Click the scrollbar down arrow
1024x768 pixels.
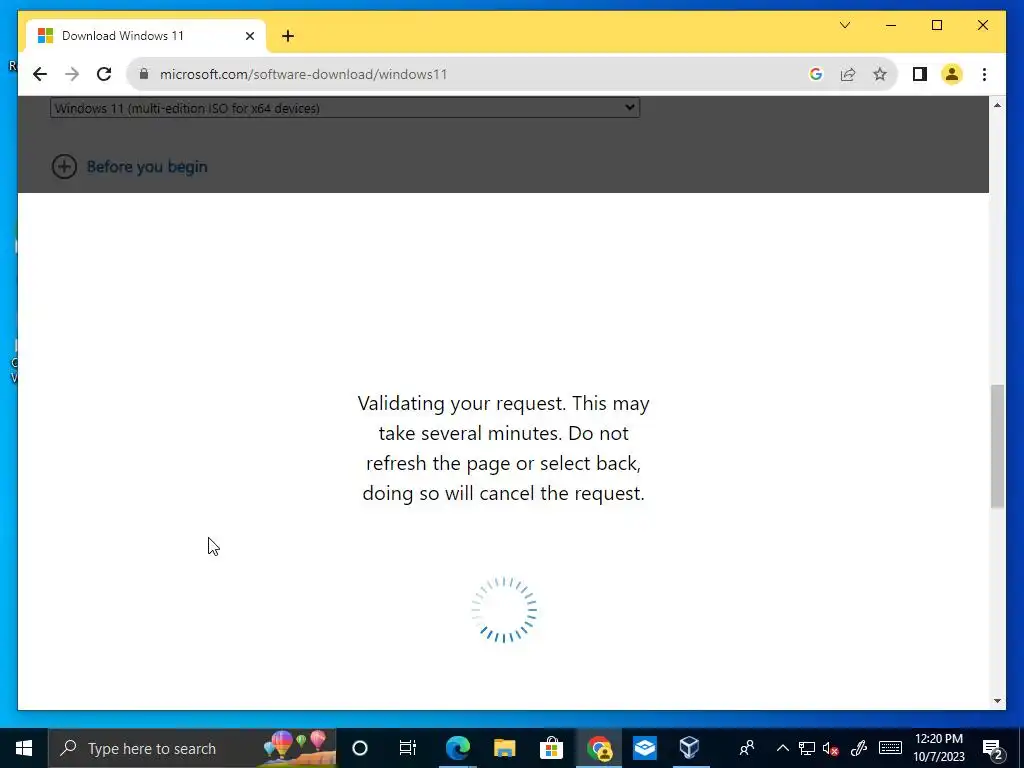pos(997,701)
